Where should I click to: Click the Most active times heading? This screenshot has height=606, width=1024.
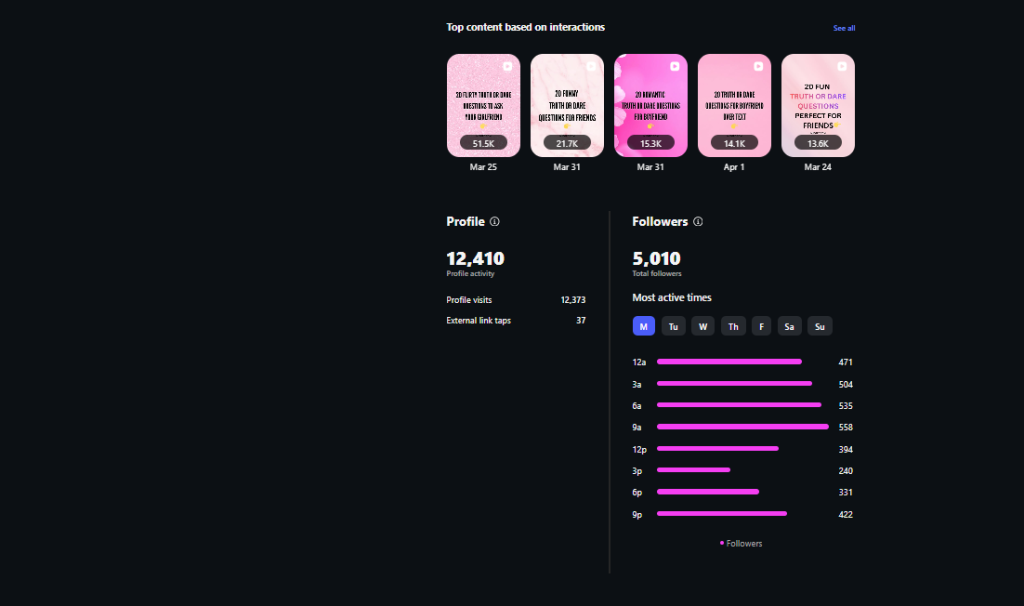[671, 297]
